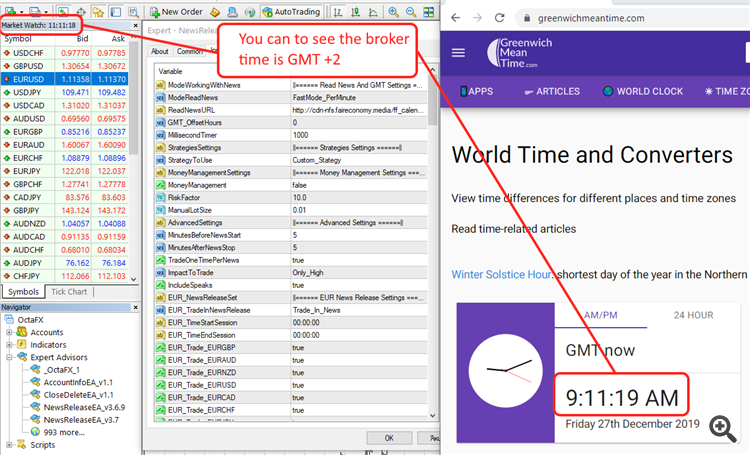
Task: Switch to the Tick Chart tab
Action: [69, 291]
